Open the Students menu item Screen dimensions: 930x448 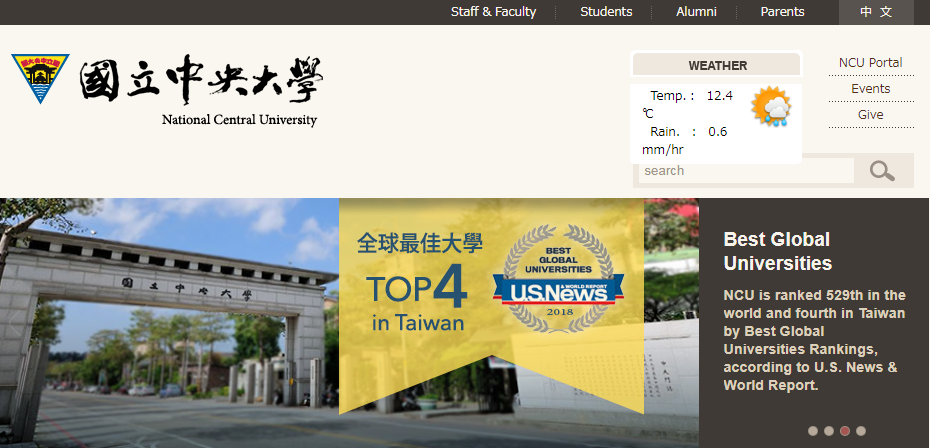(x=606, y=12)
